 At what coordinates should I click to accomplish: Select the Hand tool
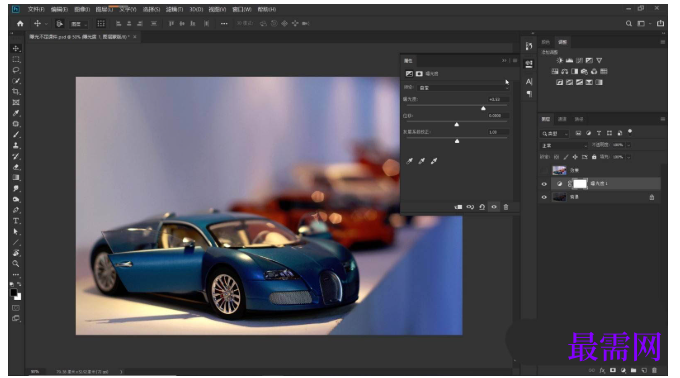(16, 253)
